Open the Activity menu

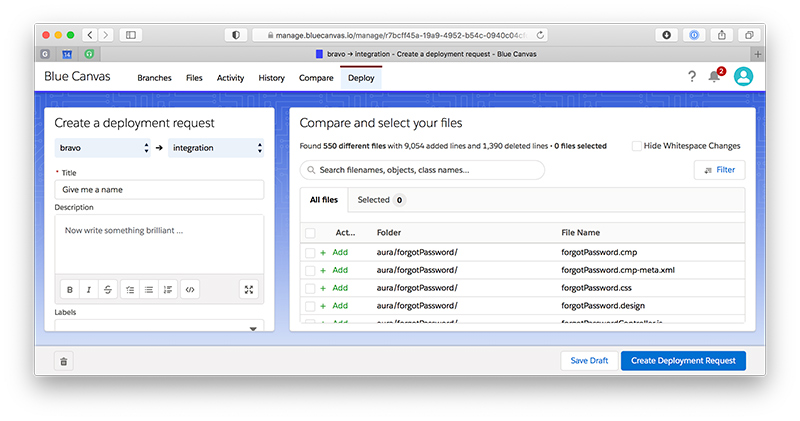[x=230, y=78]
